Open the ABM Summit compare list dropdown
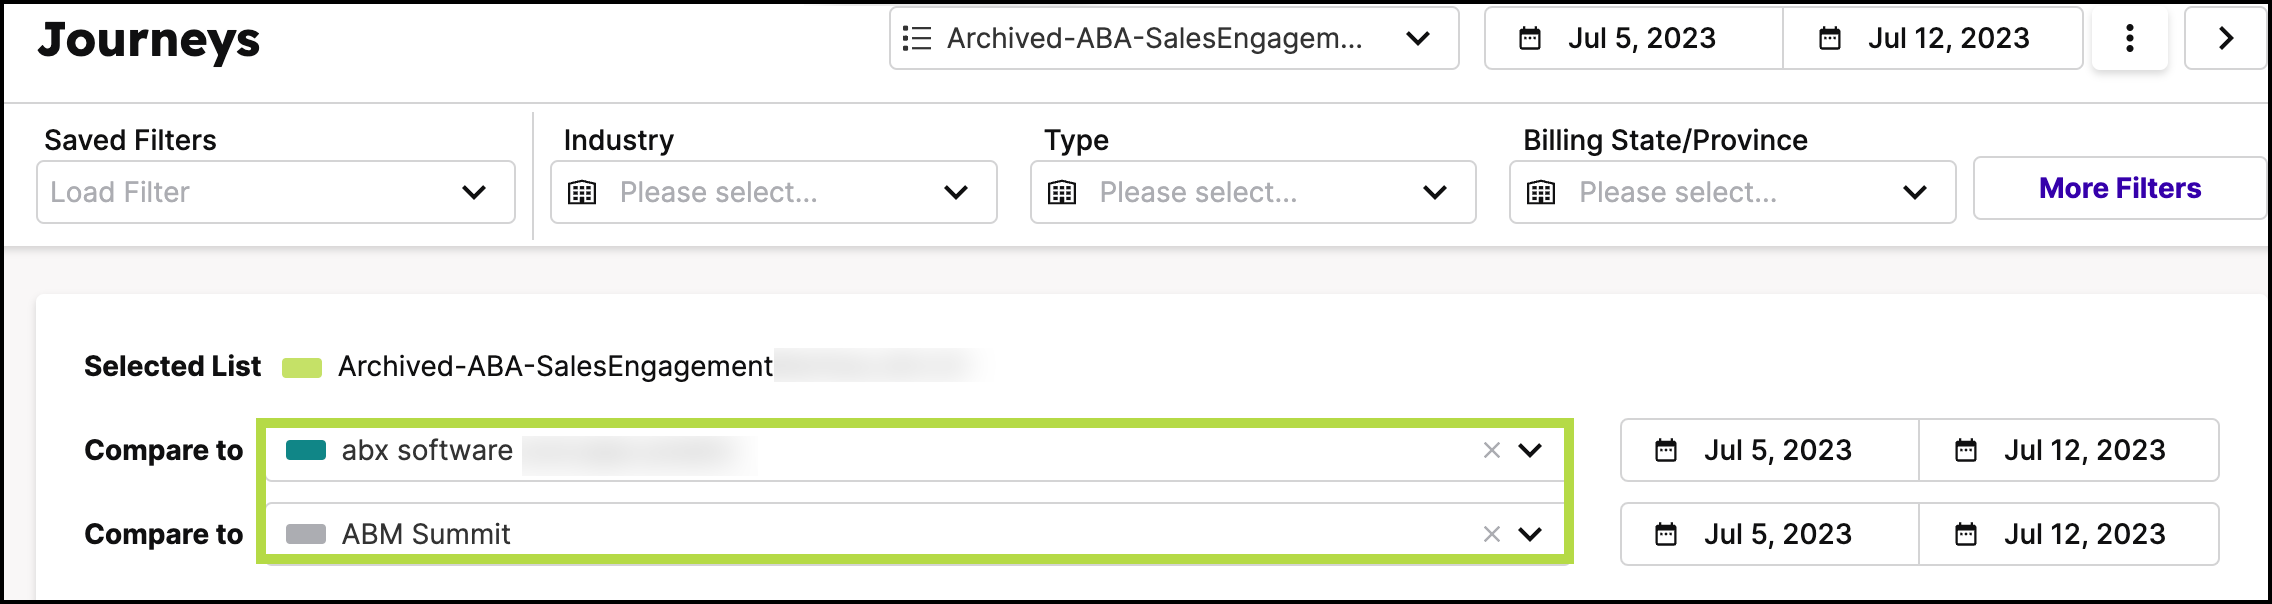Viewport: 2272px width, 604px height. pos(1530,534)
